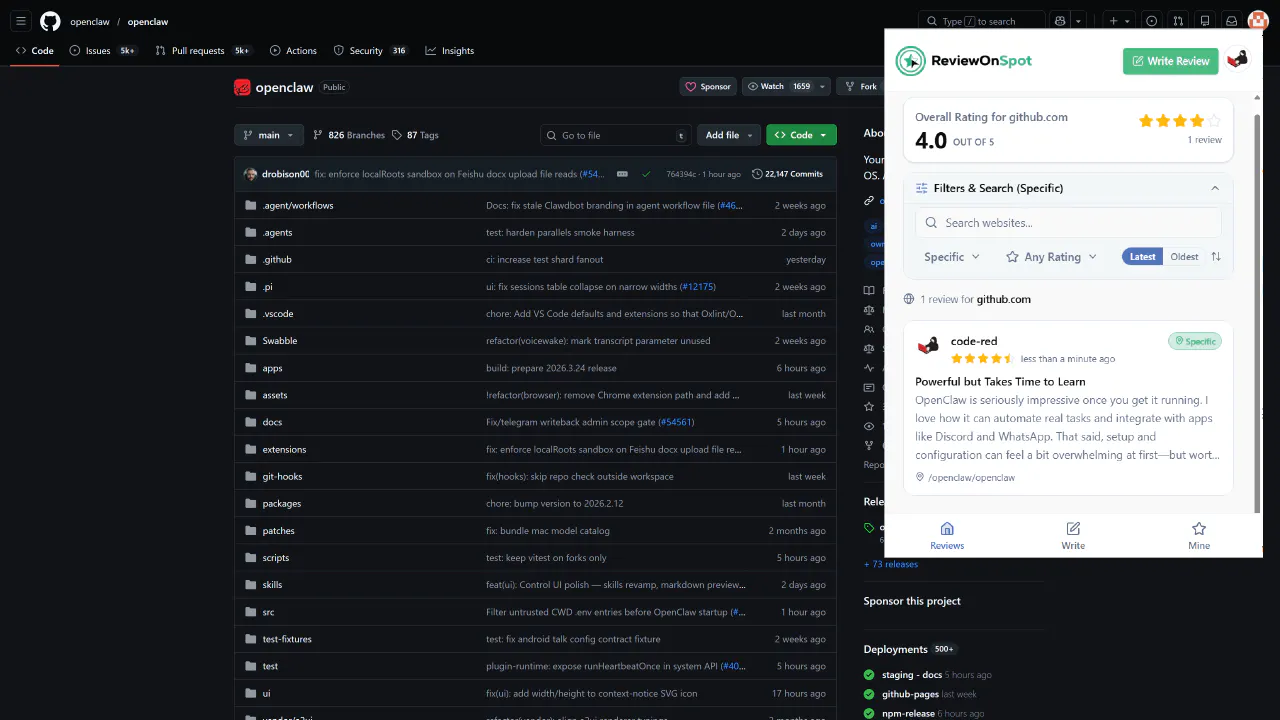Click the sort order arrows icon
This screenshot has width=1280, height=720.
coord(1216,257)
